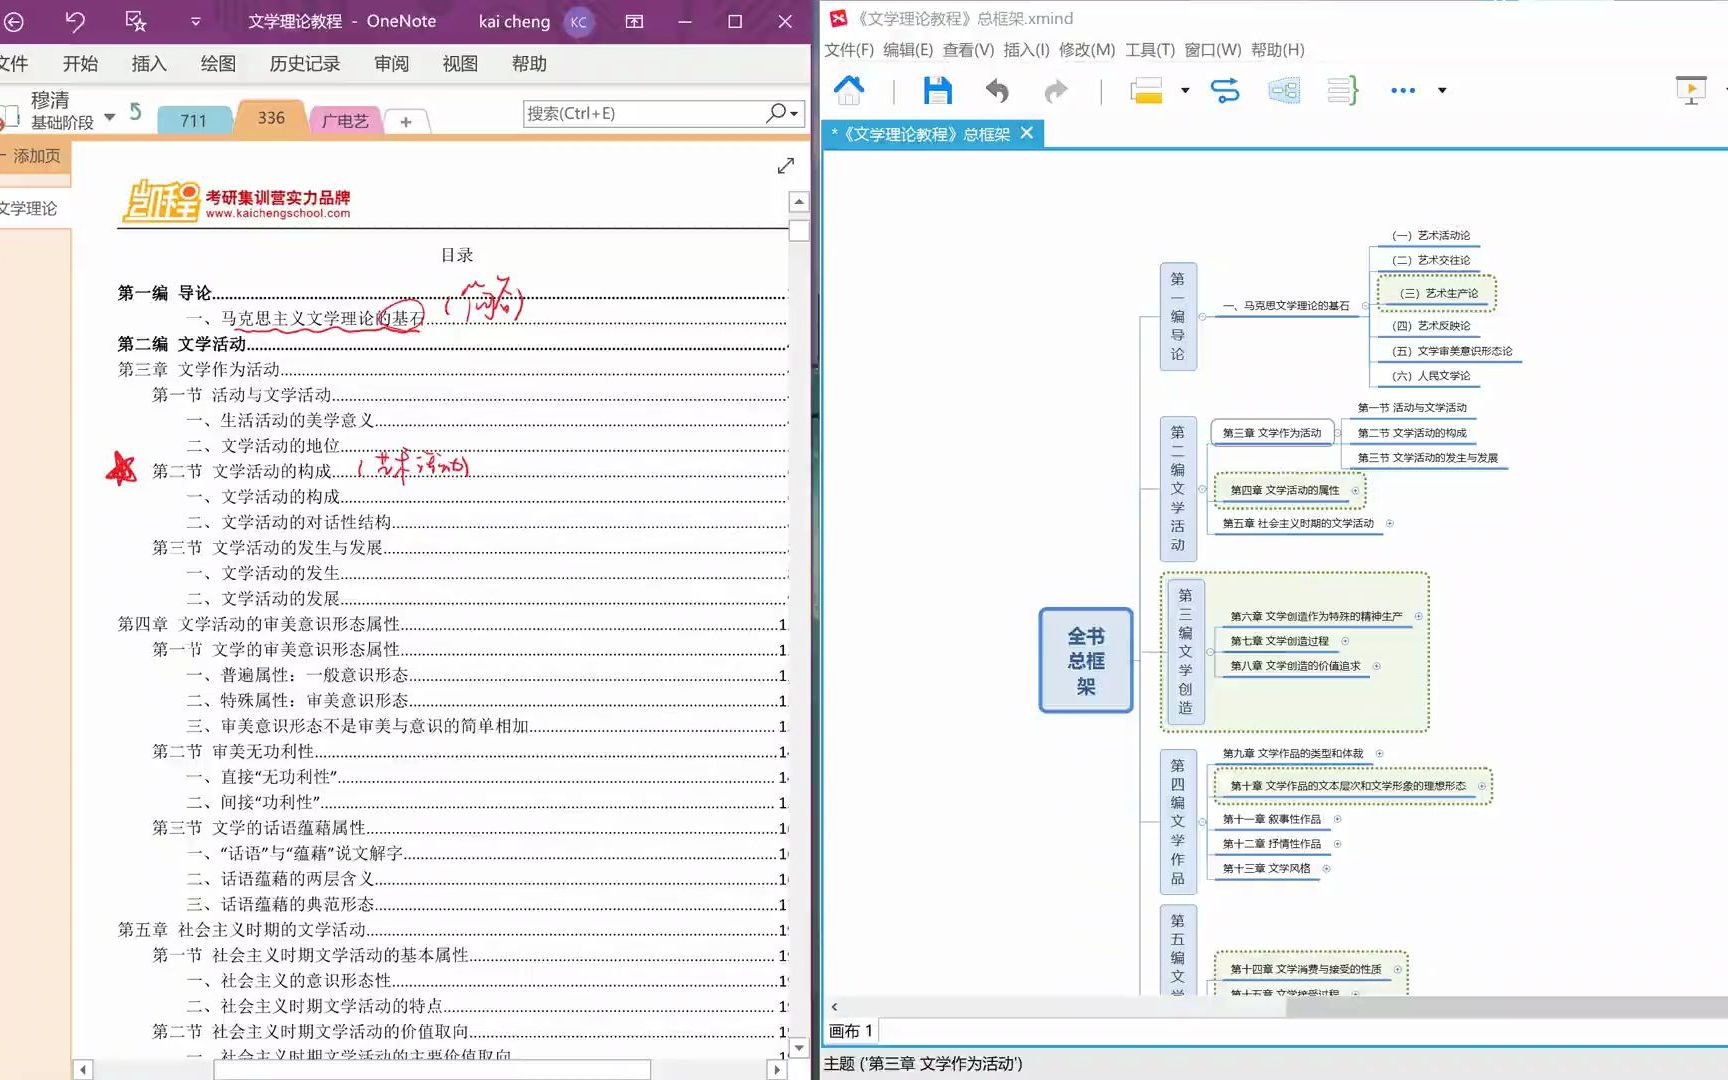1728x1080 pixels.
Task: Click the three-dots more icon in XMind
Action: tap(1403, 91)
